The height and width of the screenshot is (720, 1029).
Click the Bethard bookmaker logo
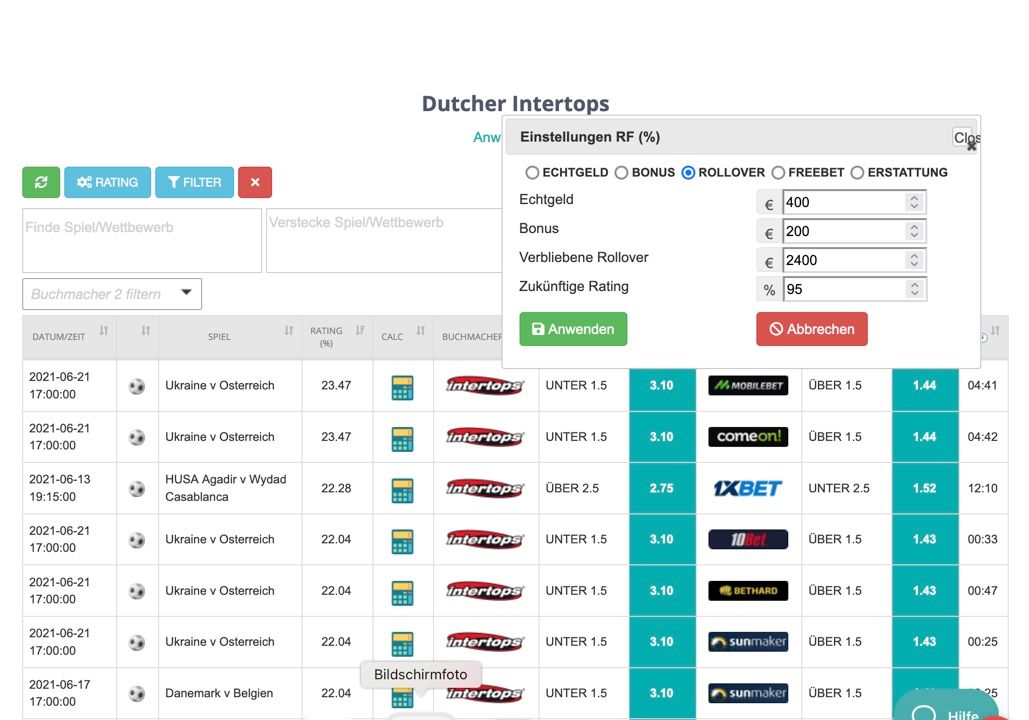[748, 591]
